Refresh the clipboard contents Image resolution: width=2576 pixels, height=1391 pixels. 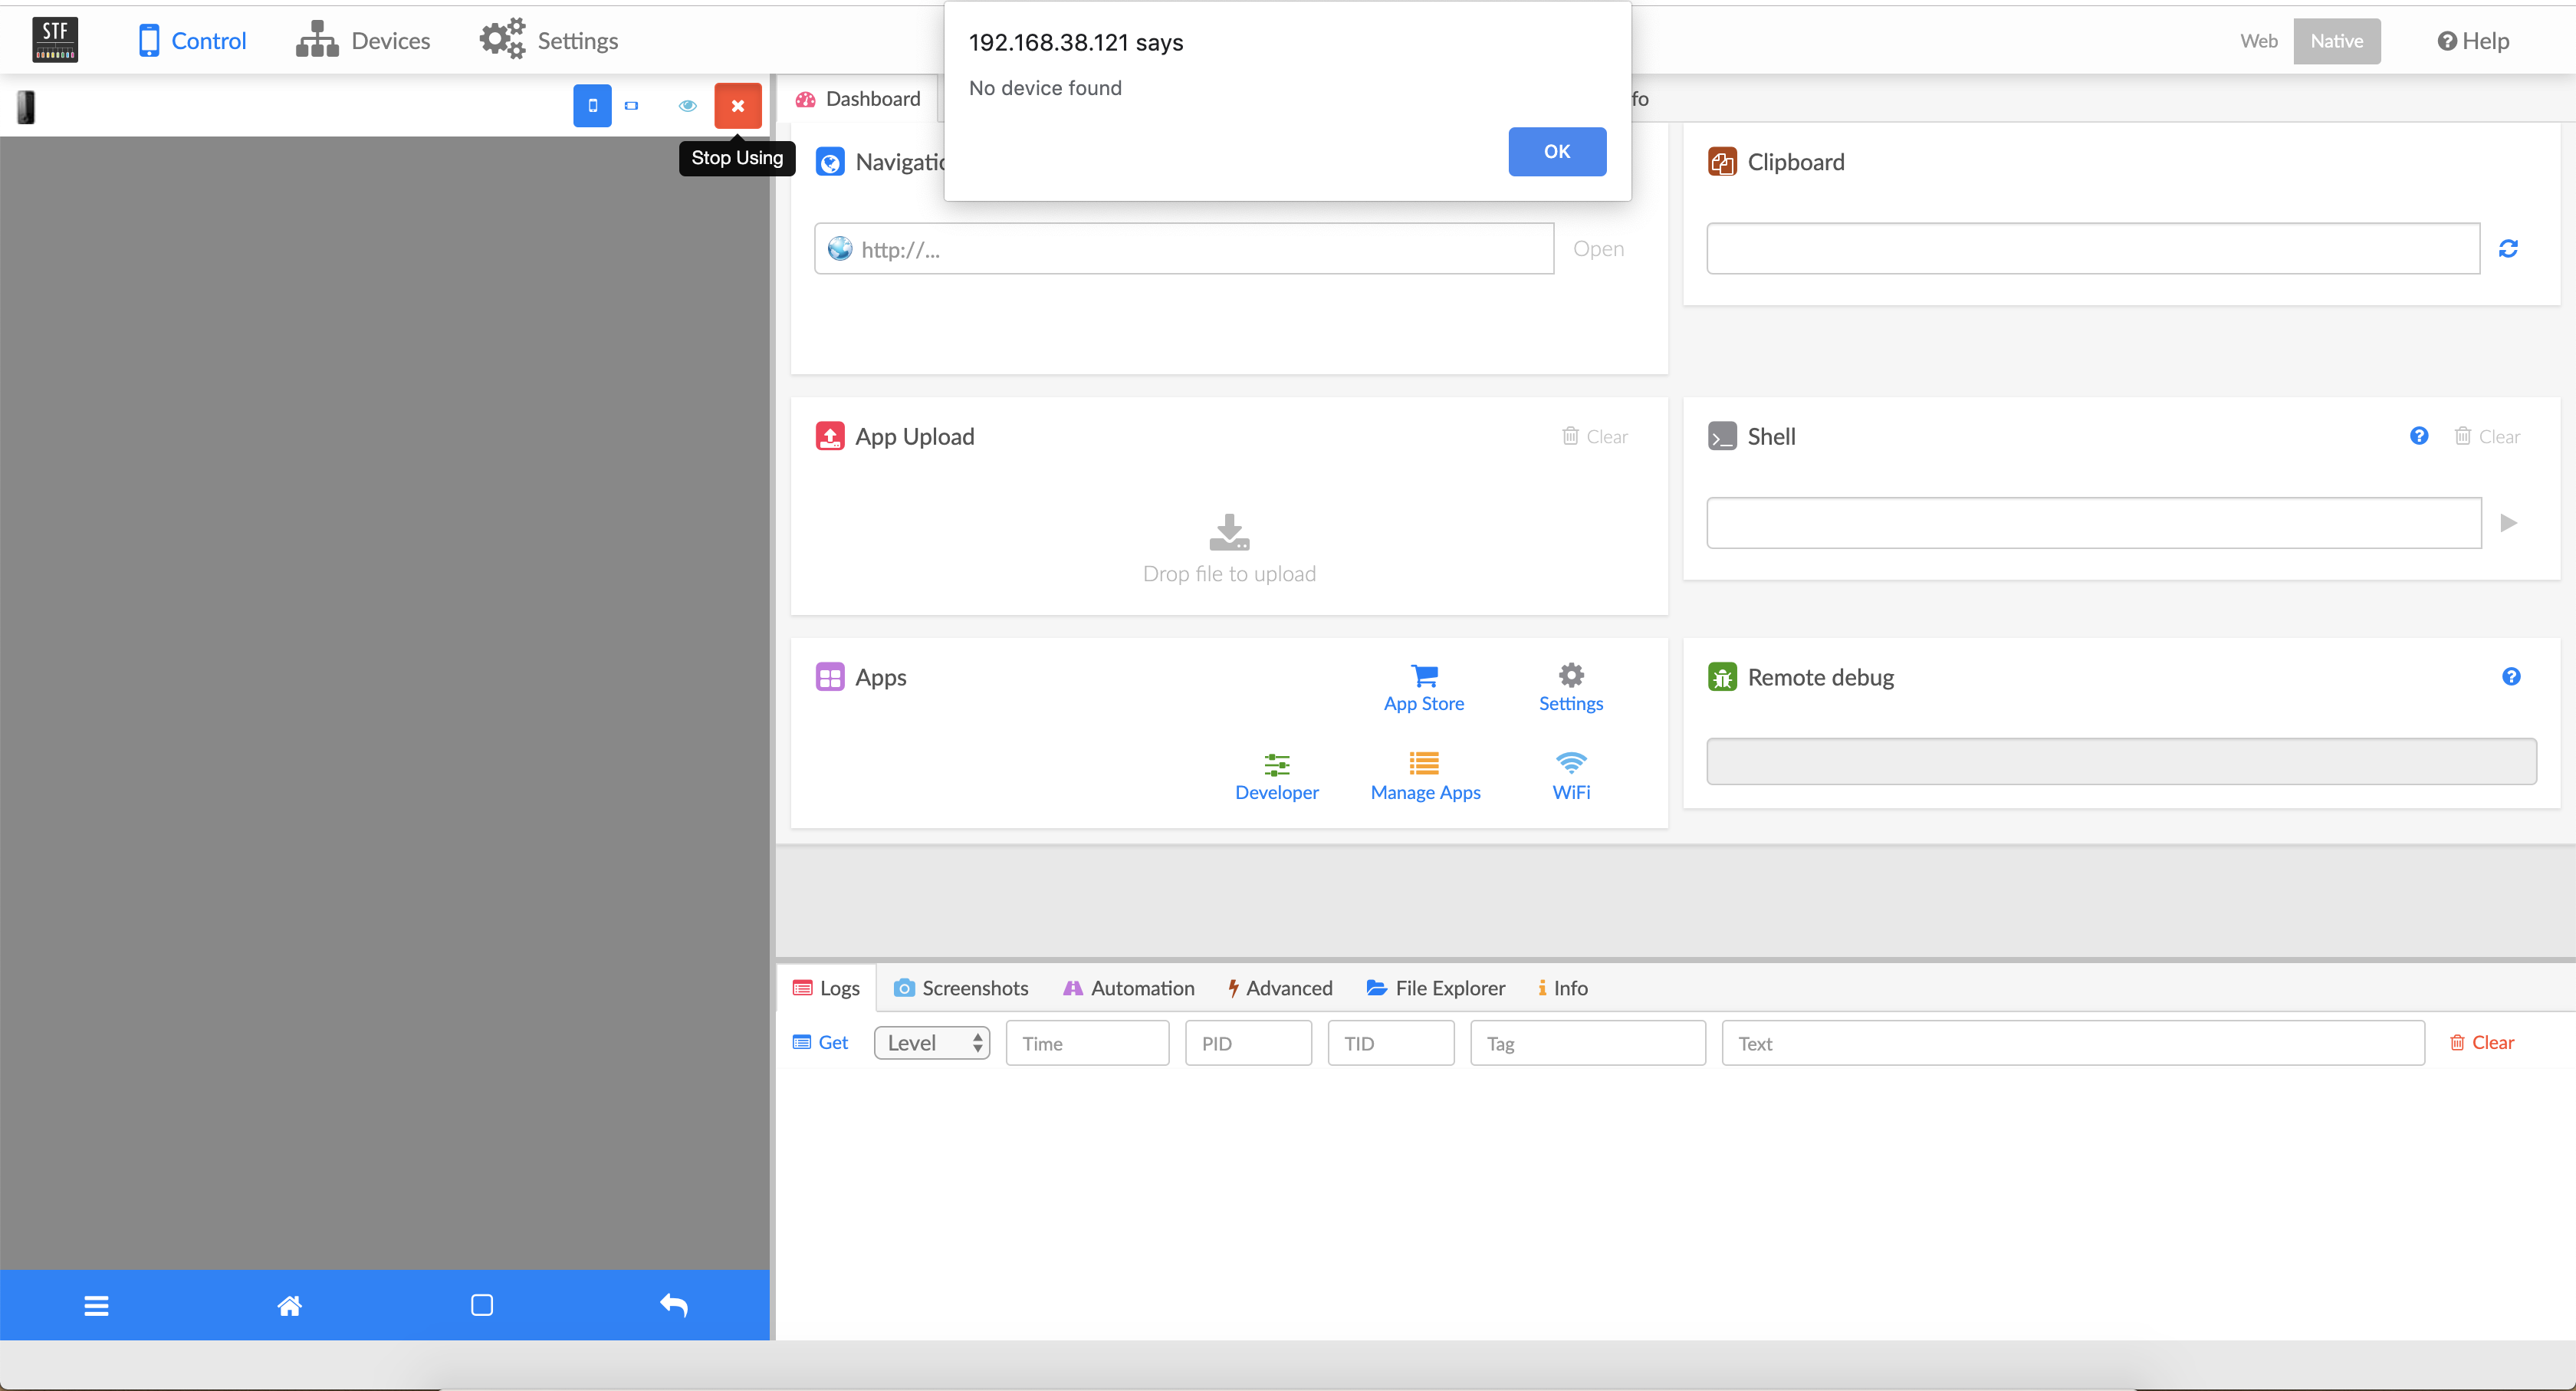tap(2509, 248)
